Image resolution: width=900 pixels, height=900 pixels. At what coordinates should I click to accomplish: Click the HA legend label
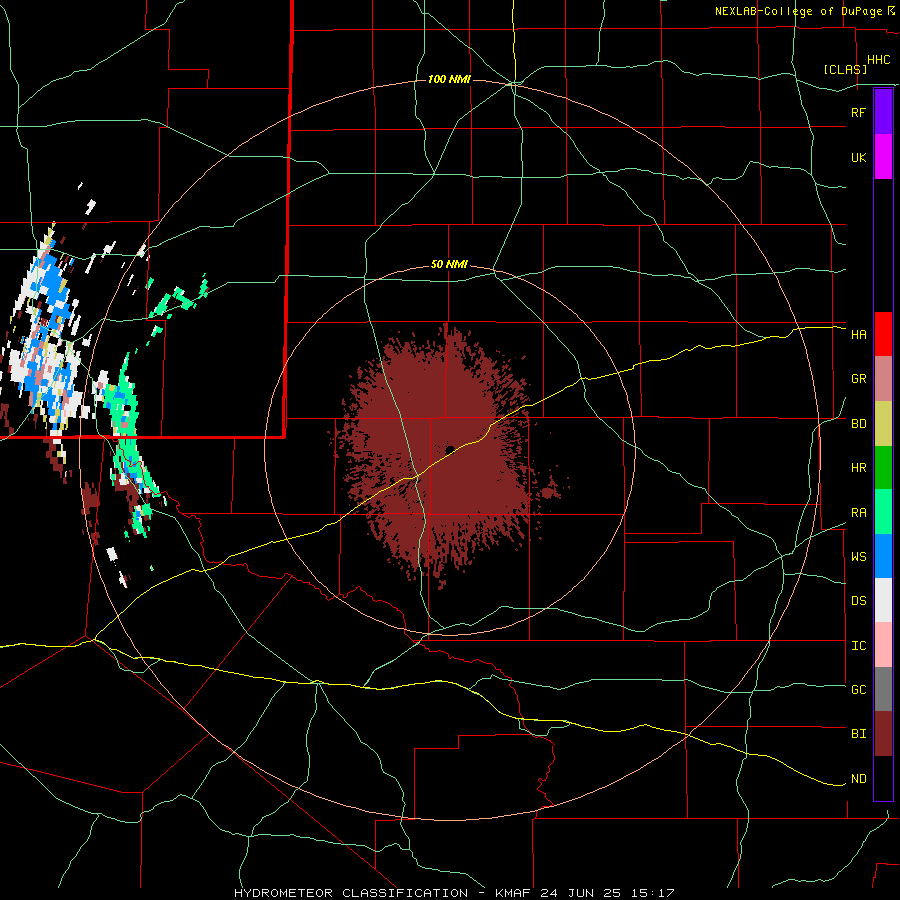point(859,335)
